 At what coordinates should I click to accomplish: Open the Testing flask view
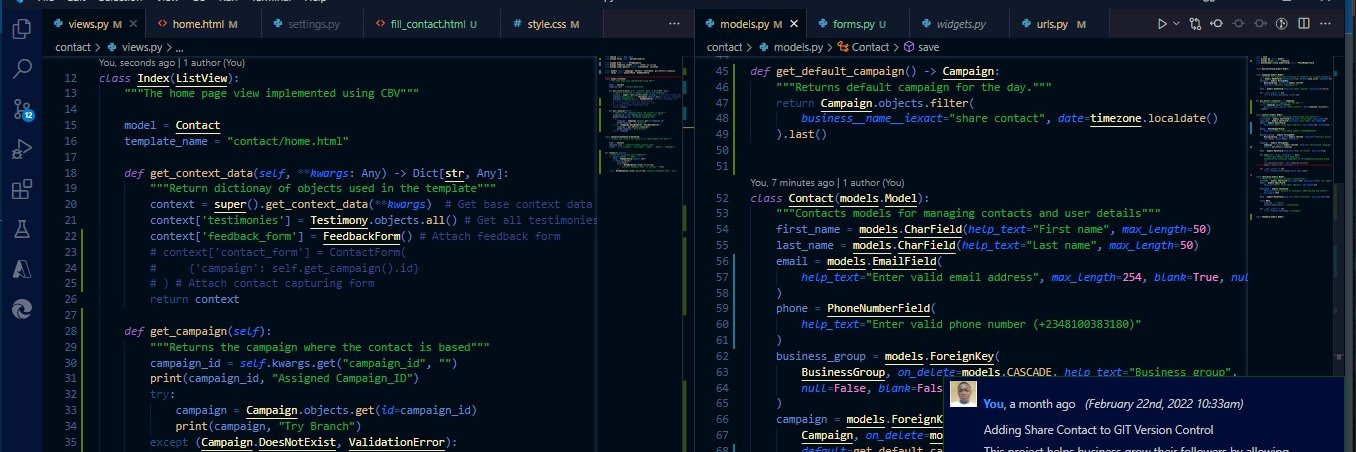pos(21,229)
